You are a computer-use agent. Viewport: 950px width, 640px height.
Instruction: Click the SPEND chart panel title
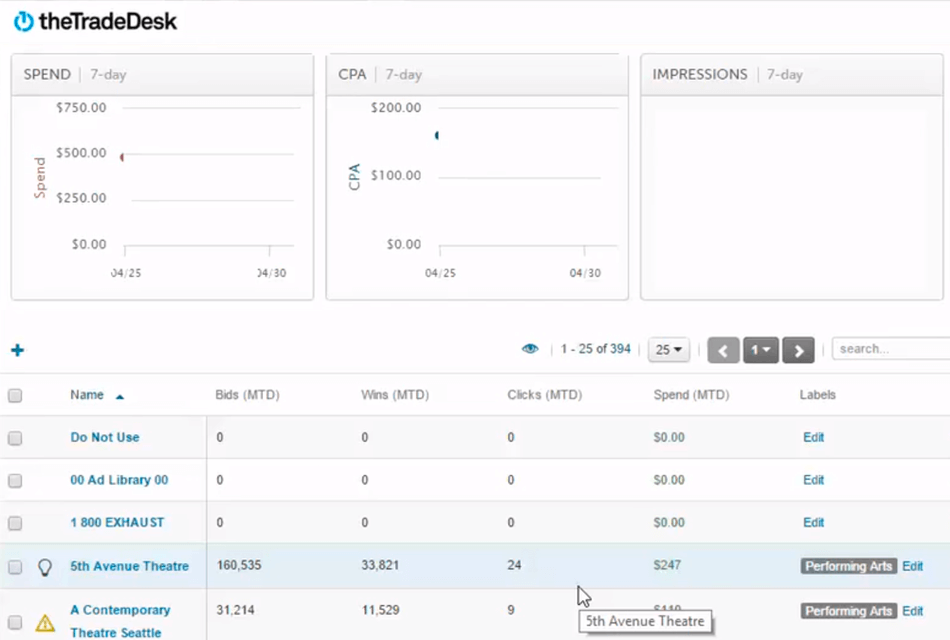point(47,74)
